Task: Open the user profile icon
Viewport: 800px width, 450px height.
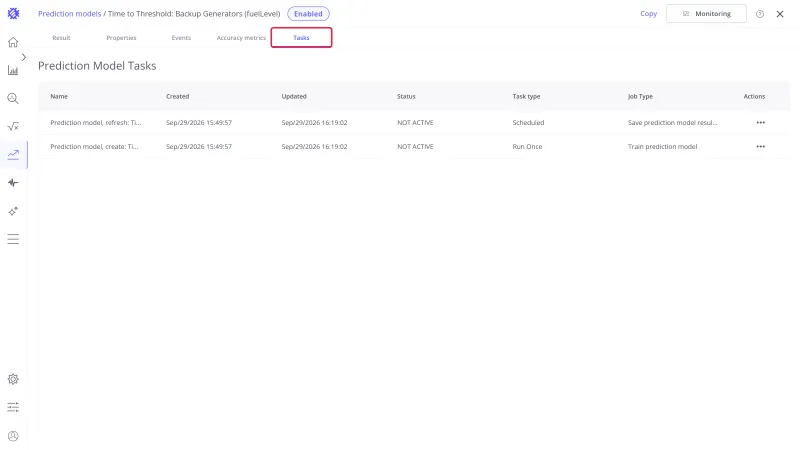Action: tap(13, 436)
